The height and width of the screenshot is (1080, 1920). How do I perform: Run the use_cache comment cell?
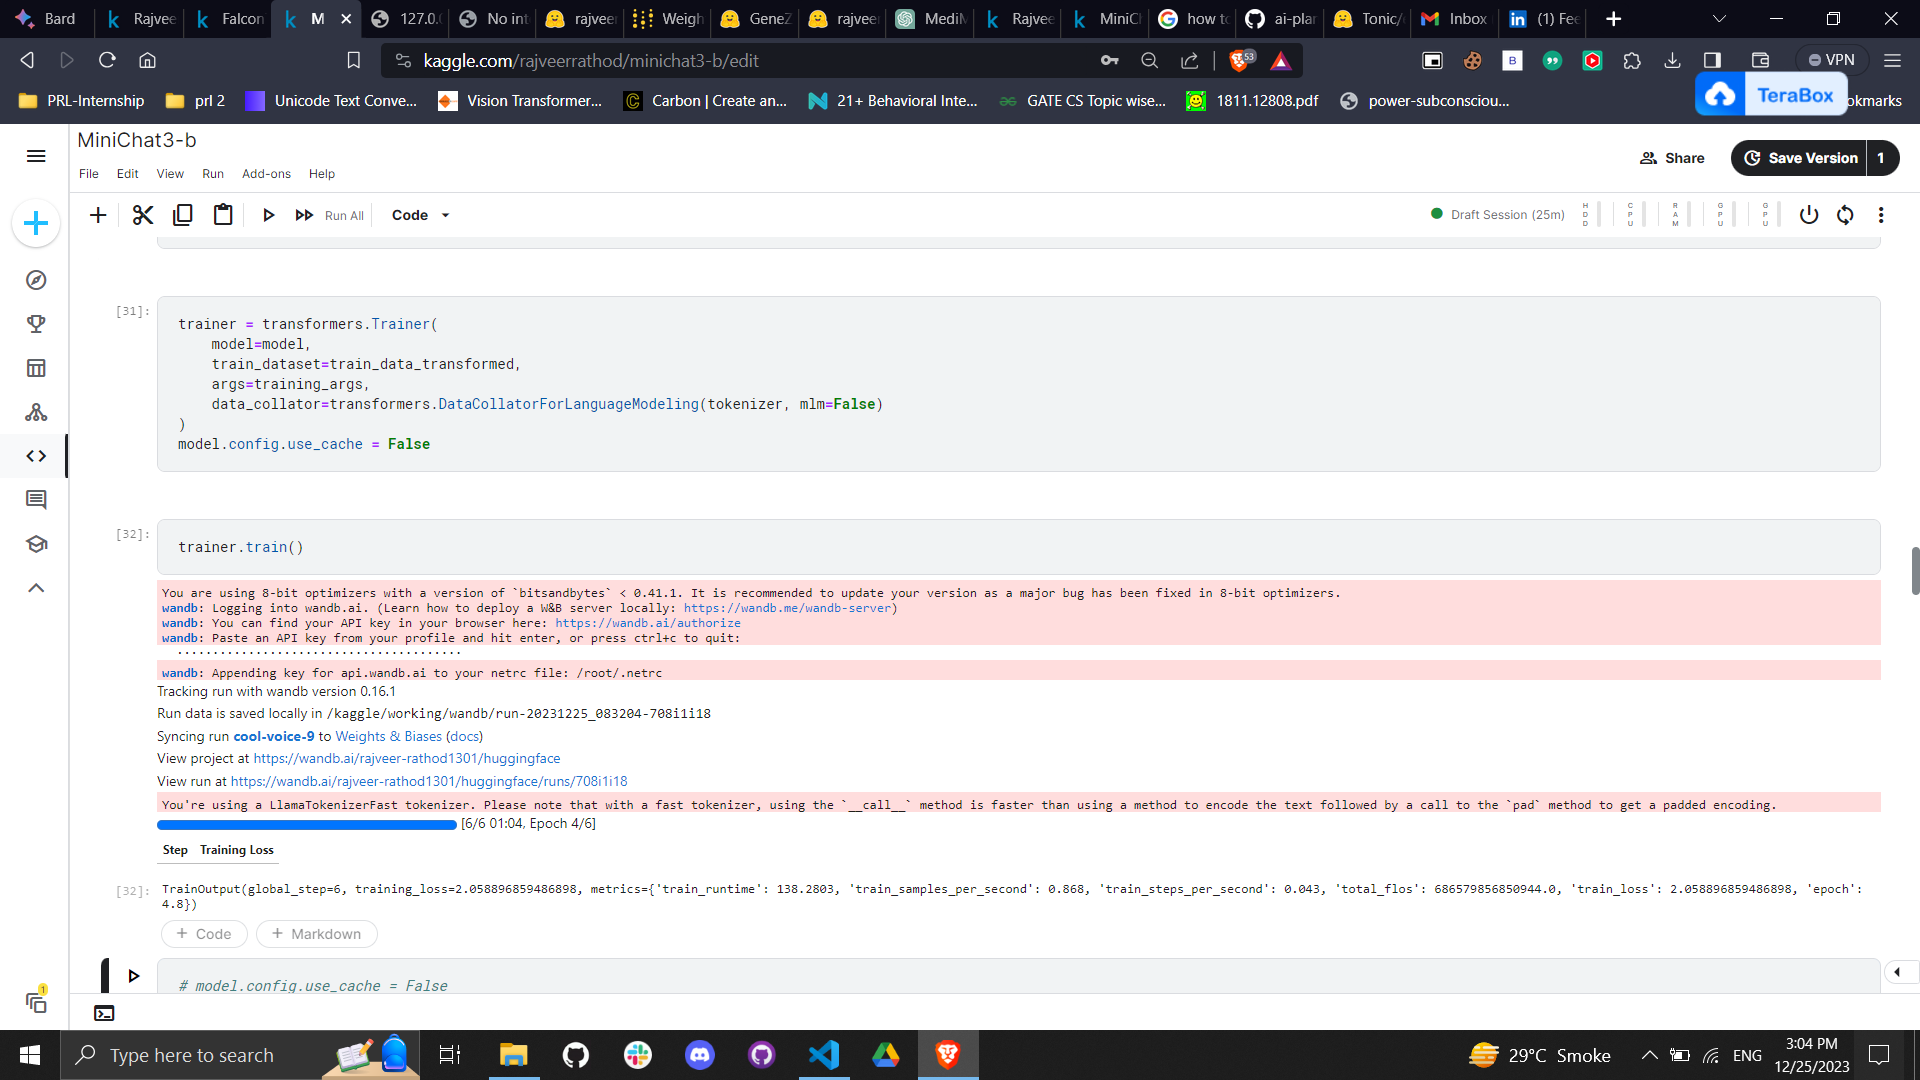[x=134, y=976]
